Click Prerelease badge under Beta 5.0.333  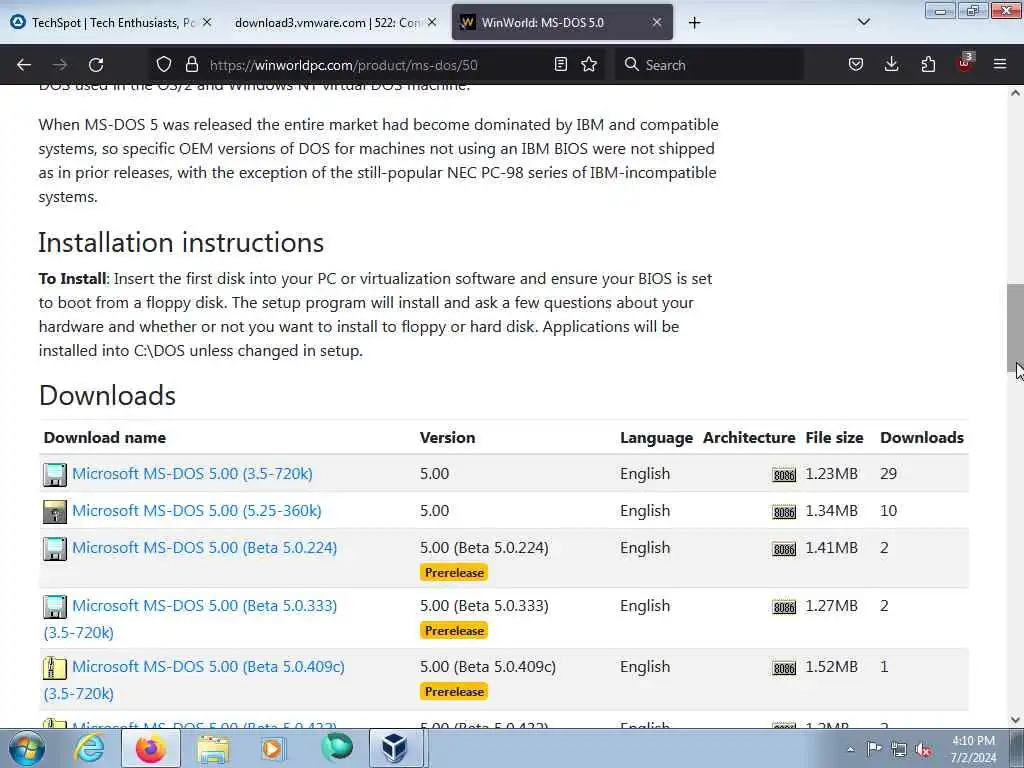454,631
